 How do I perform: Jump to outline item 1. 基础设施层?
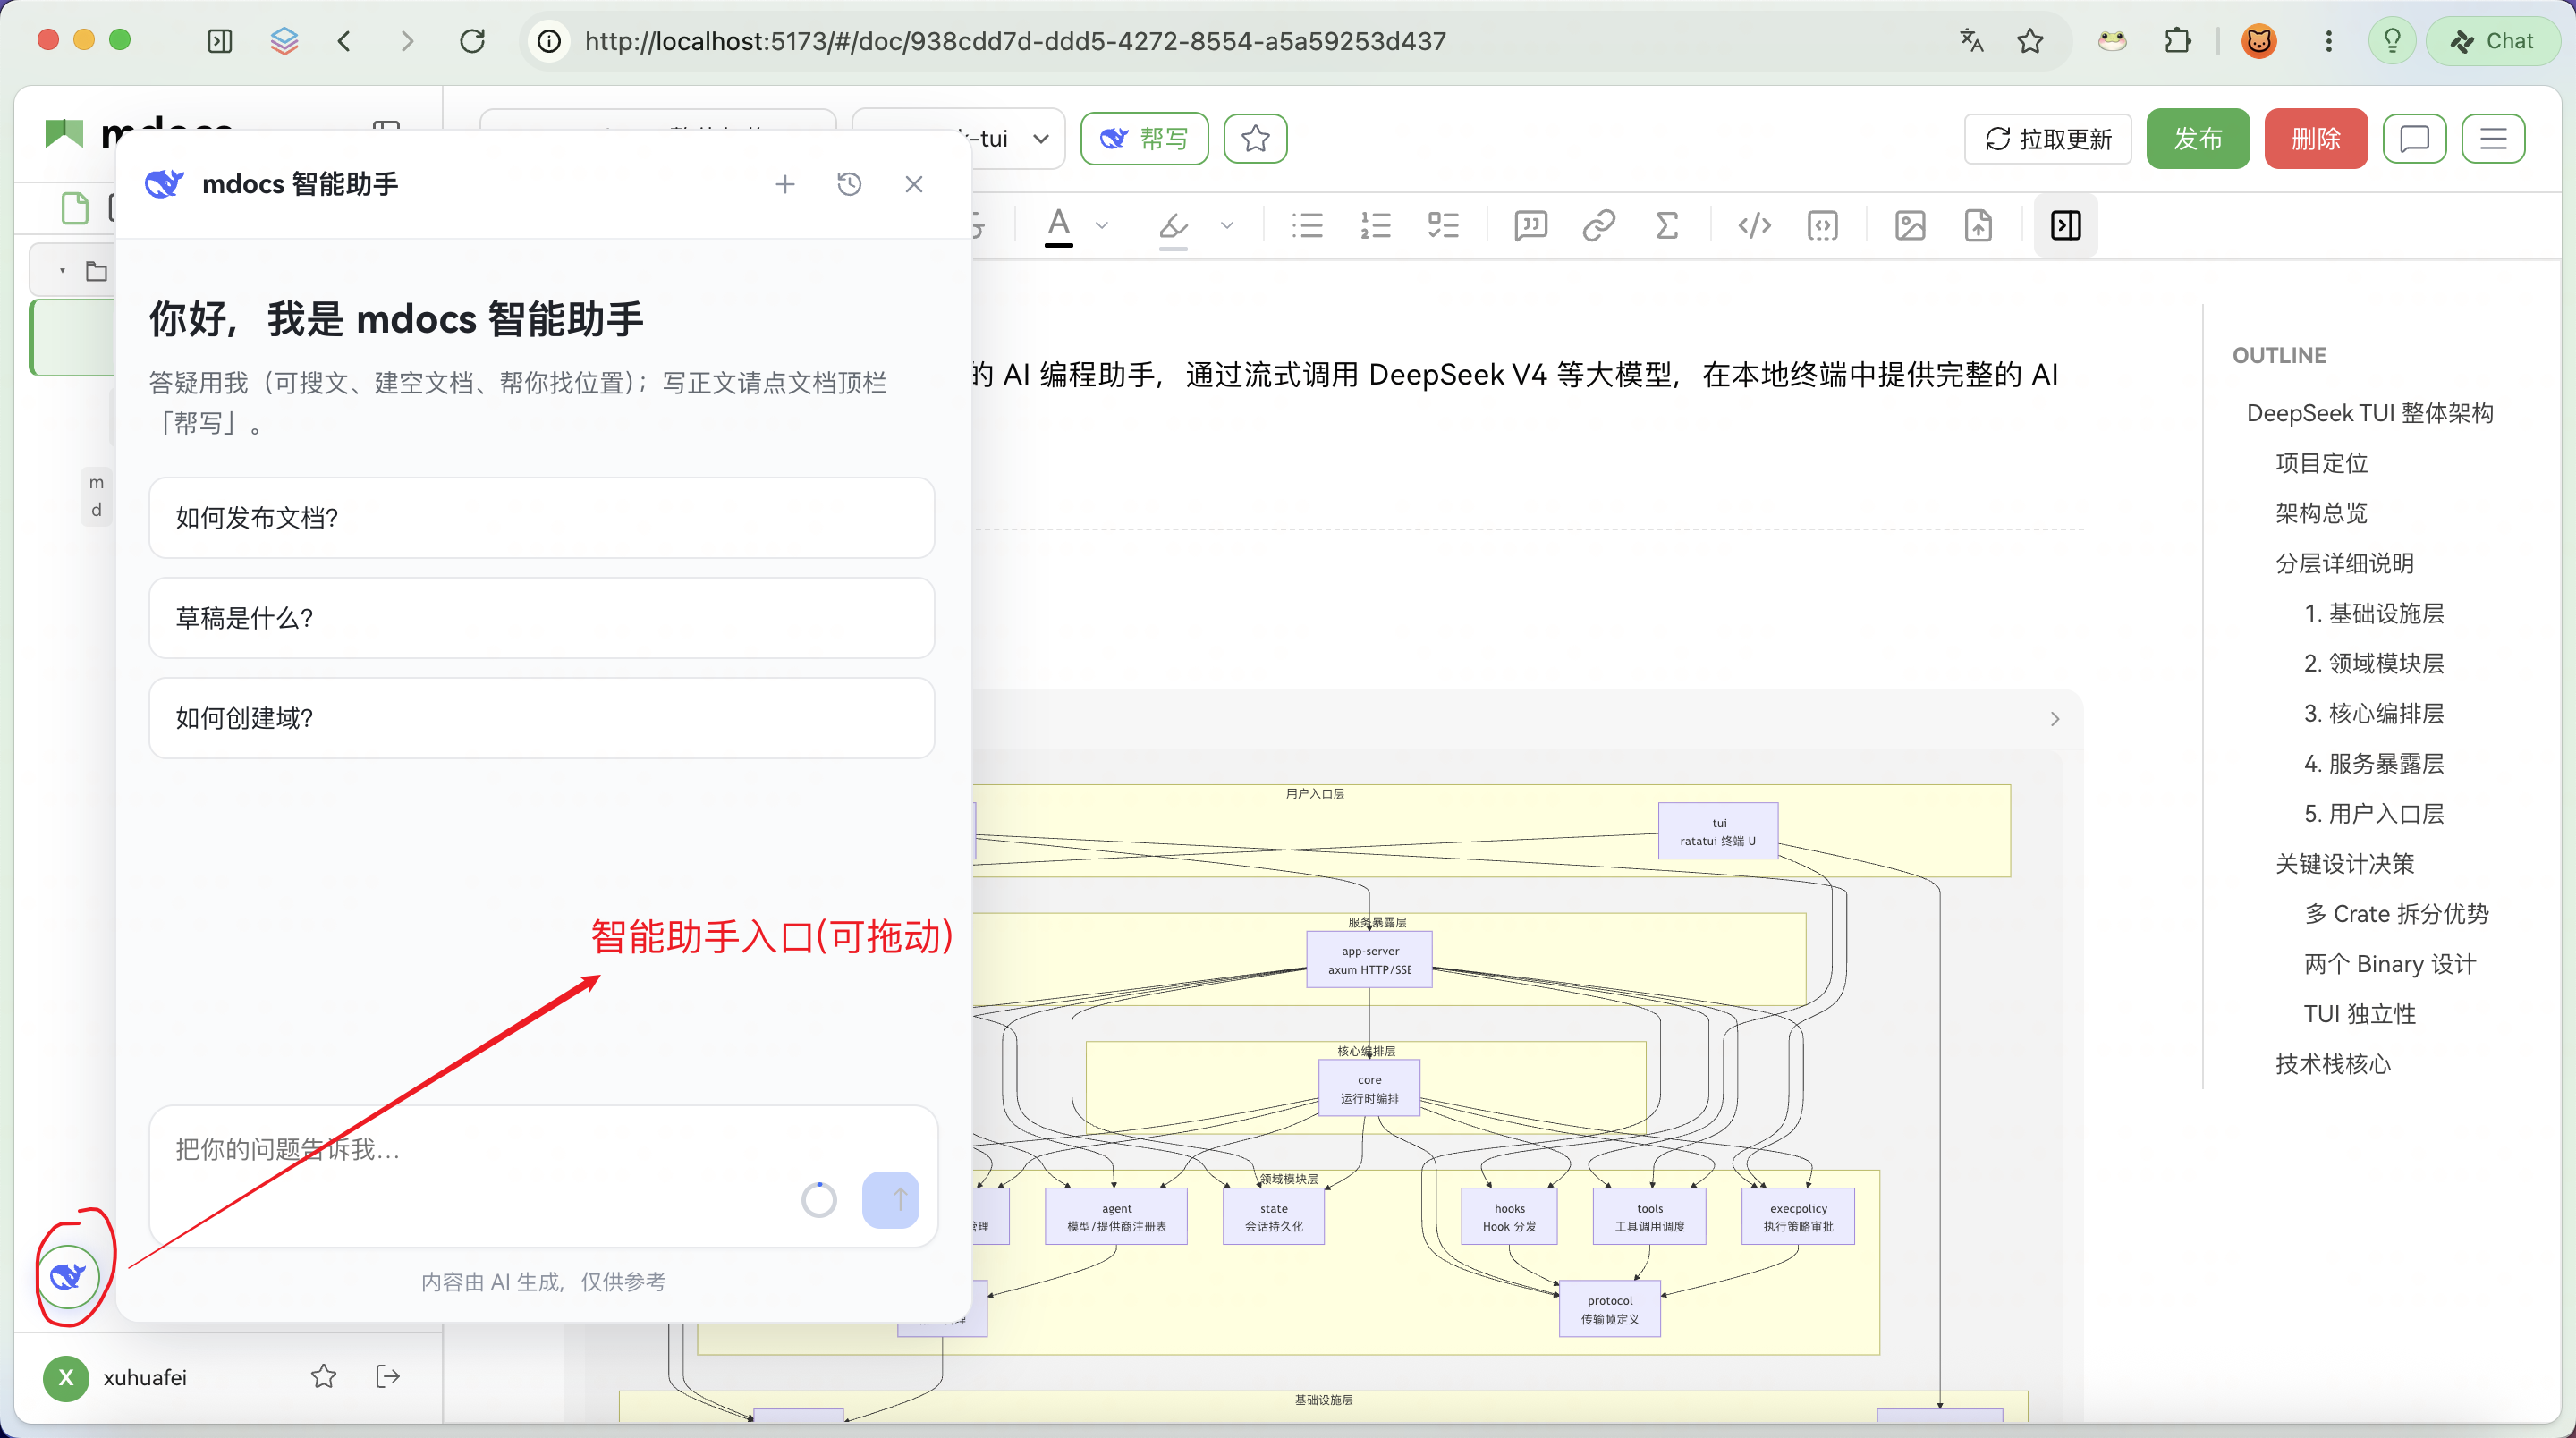(x=2373, y=613)
